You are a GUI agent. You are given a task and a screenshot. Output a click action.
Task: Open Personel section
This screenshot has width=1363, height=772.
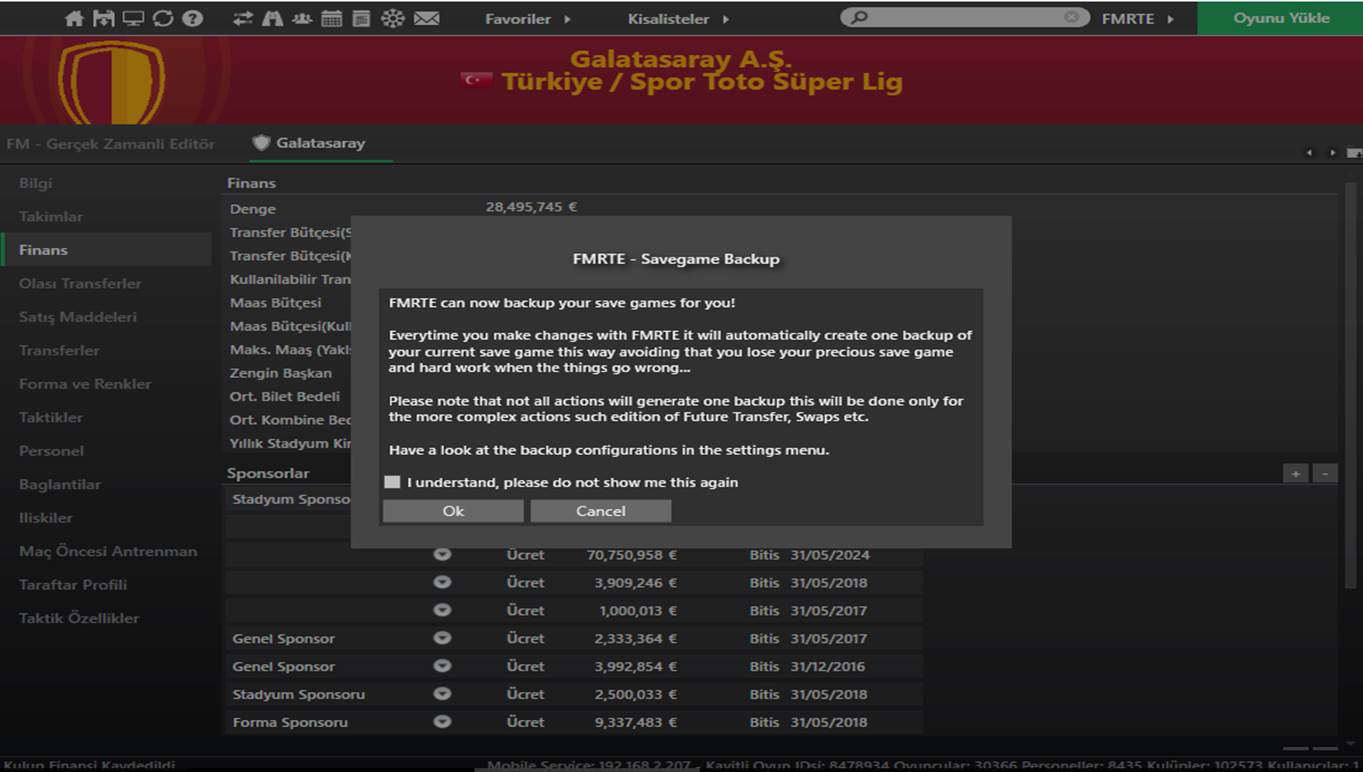pos(51,451)
